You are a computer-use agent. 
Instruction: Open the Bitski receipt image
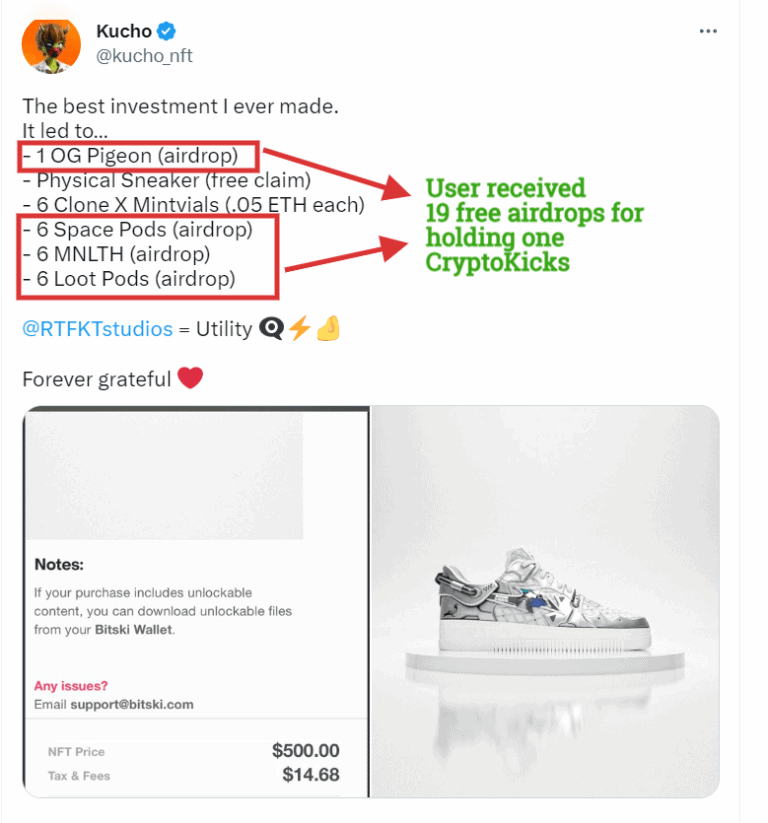pos(196,601)
